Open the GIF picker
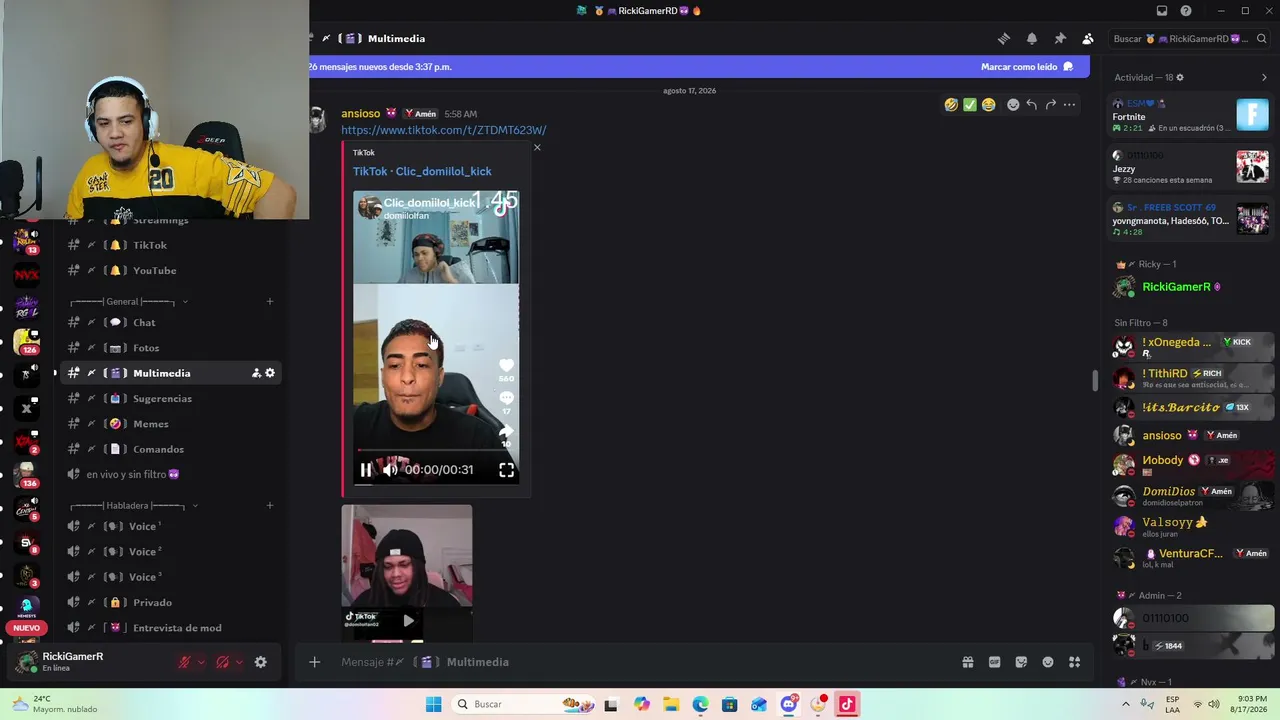The image size is (1280, 720). 995,662
